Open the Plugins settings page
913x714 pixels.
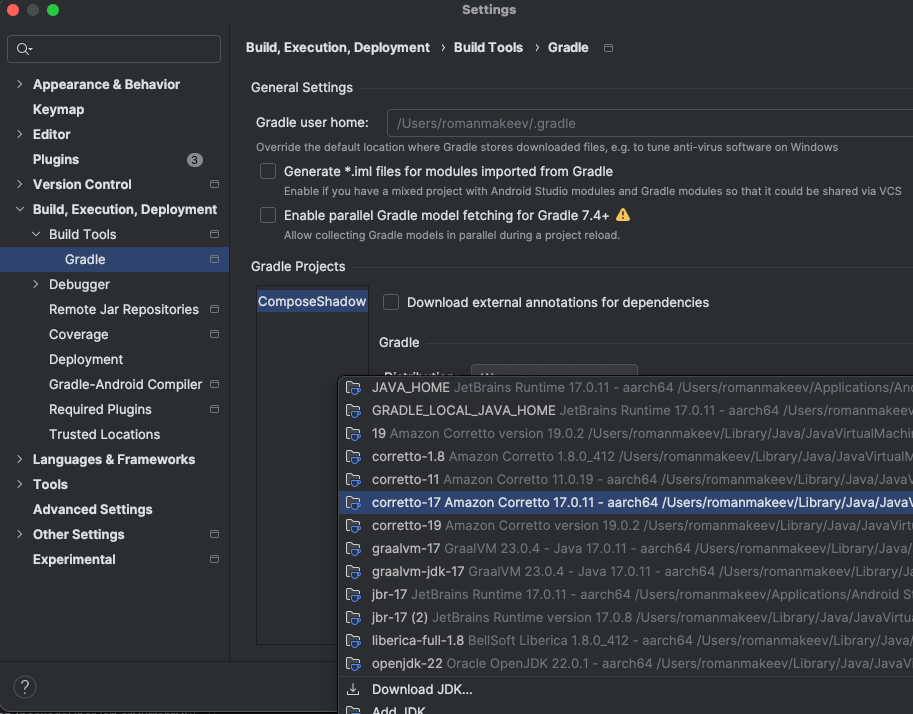pos(56,160)
